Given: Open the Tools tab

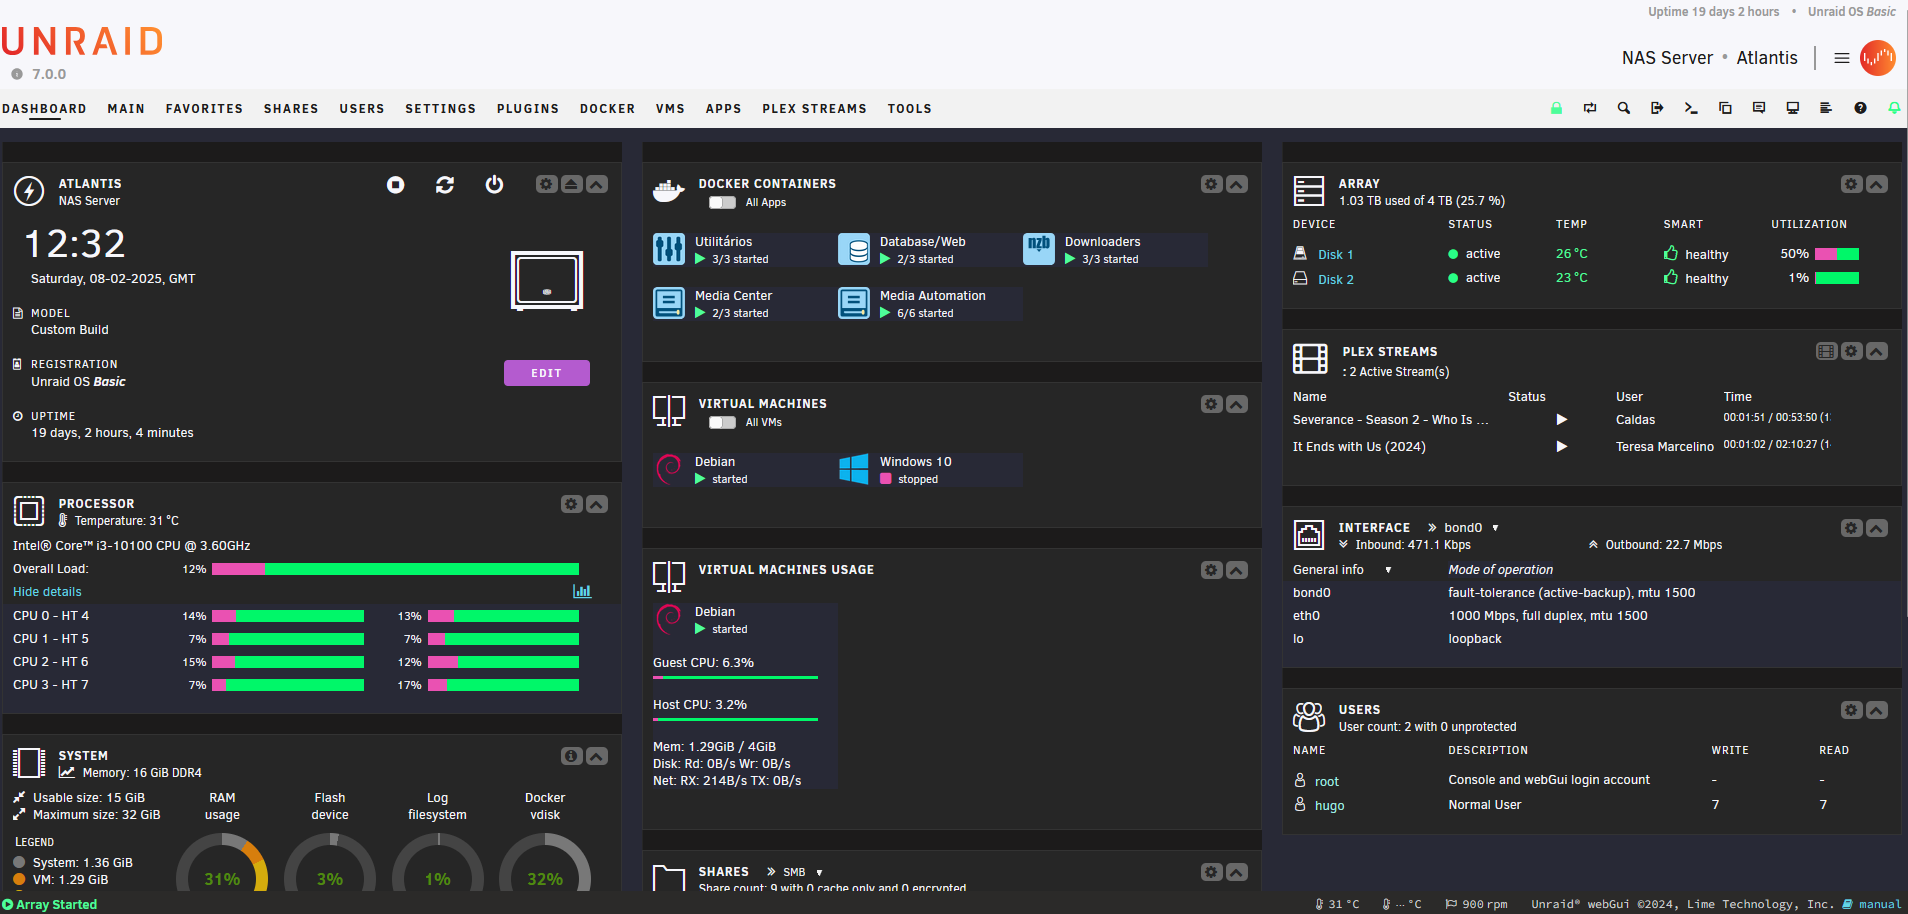Looking at the screenshot, I should tap(909, 109).
